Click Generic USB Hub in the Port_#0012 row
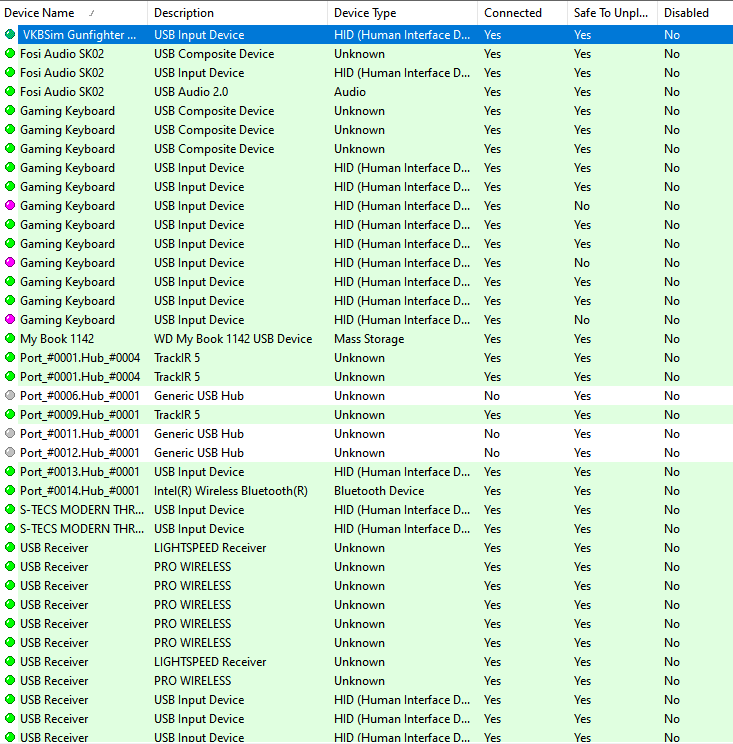This screenshot has height=744, width=733. [x=199, y=453]
